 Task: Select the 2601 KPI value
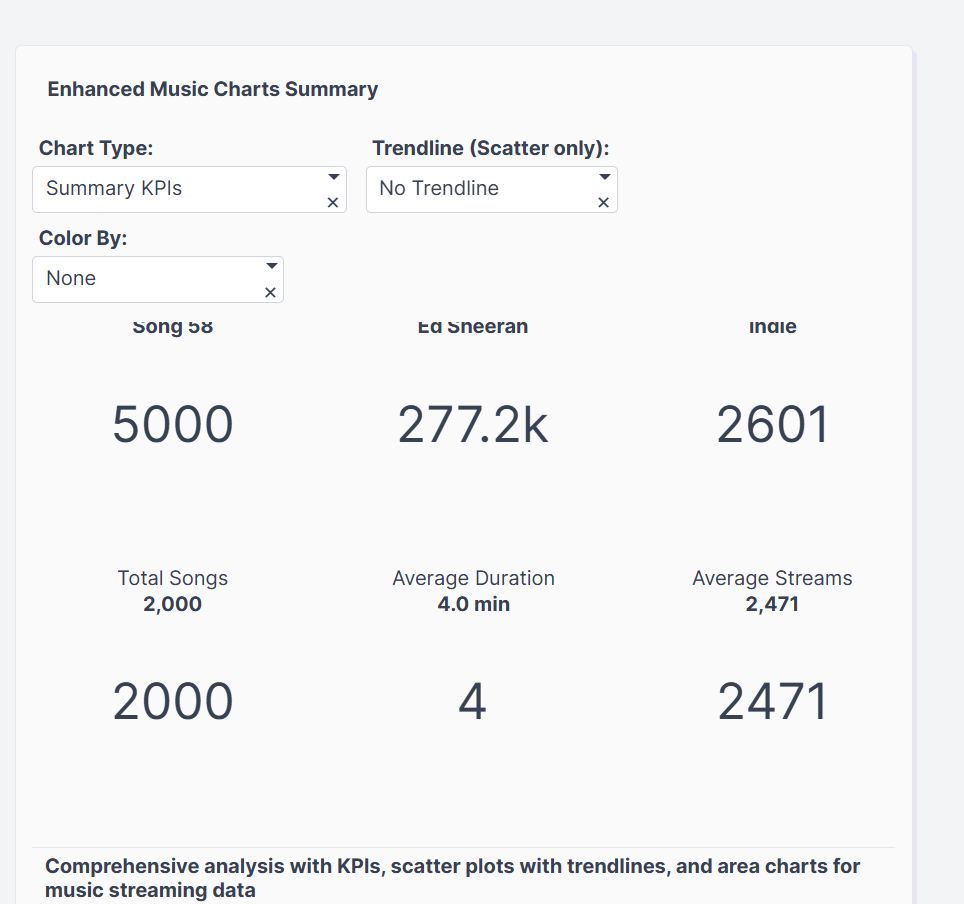click(x=773, y=425)
